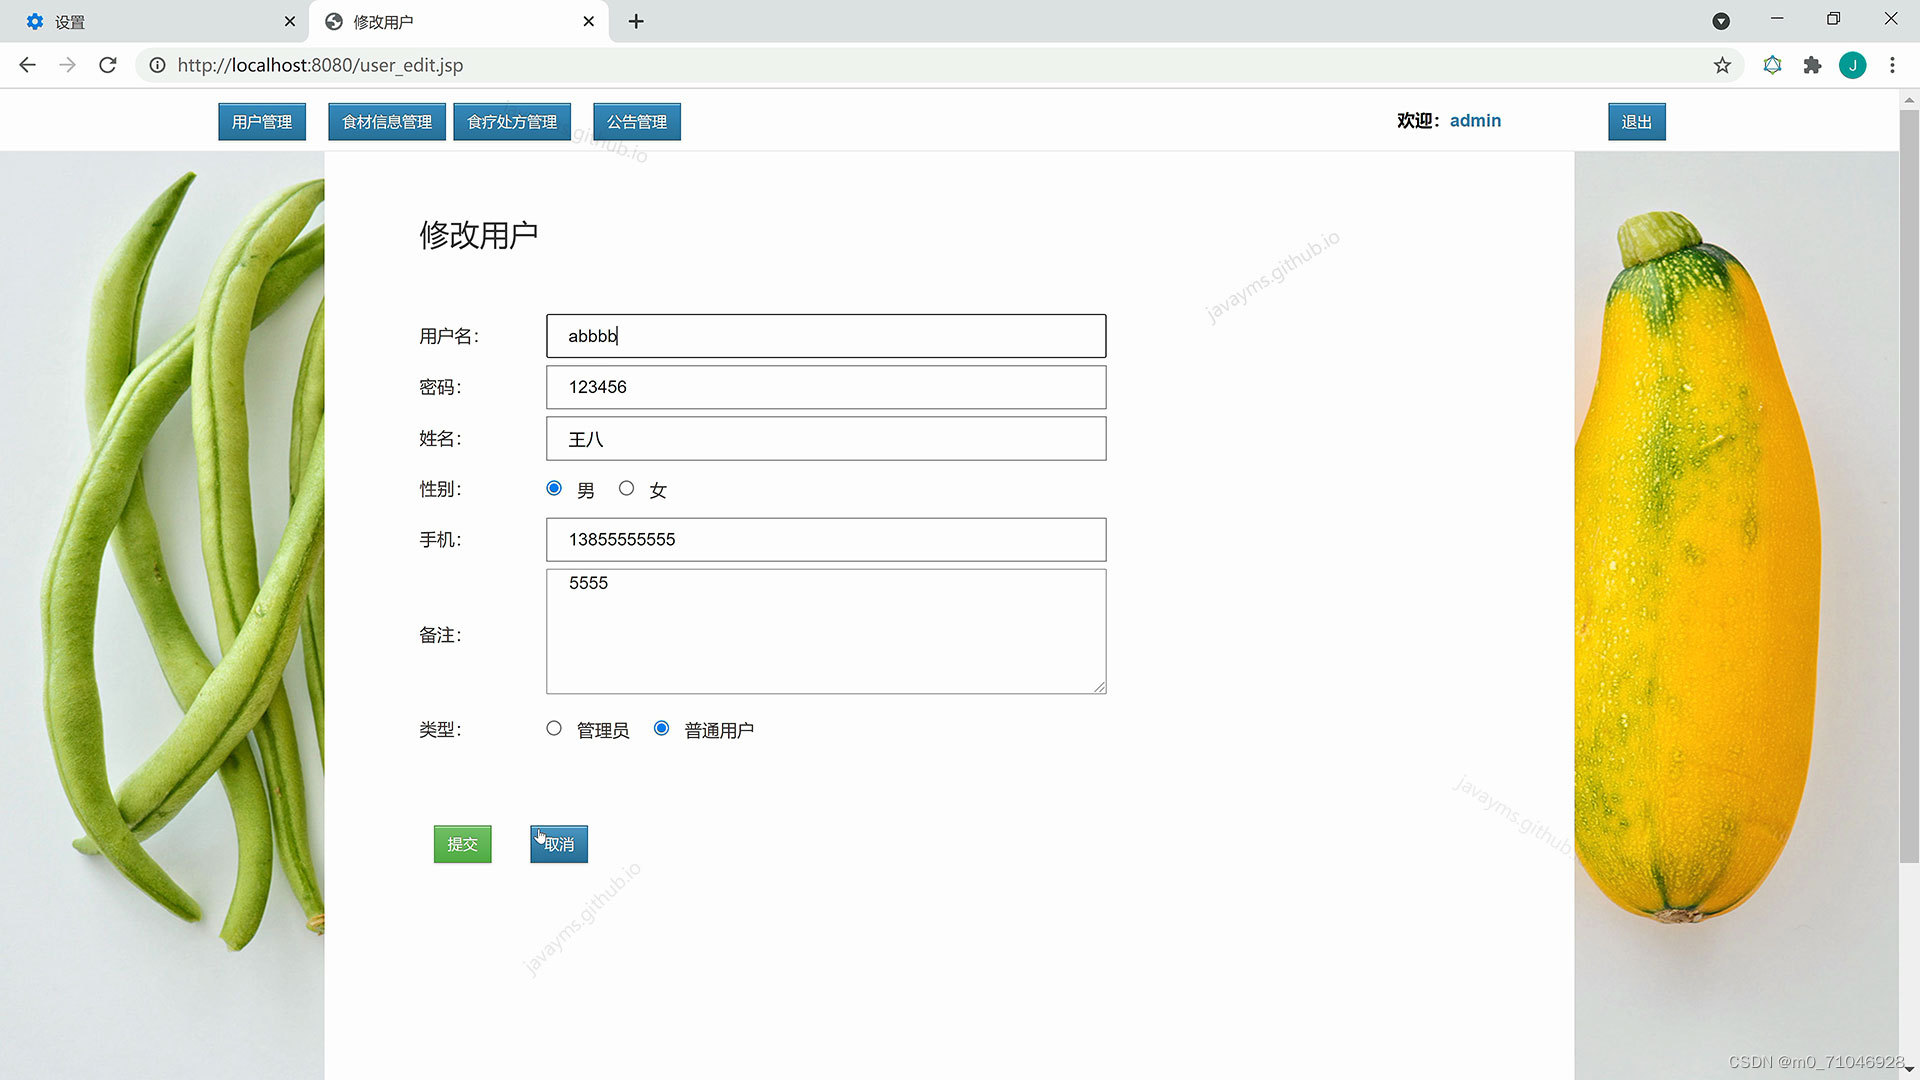Click the browser back arrow
Screen dimensions: 1920x1080
click(x=27, y=65)
